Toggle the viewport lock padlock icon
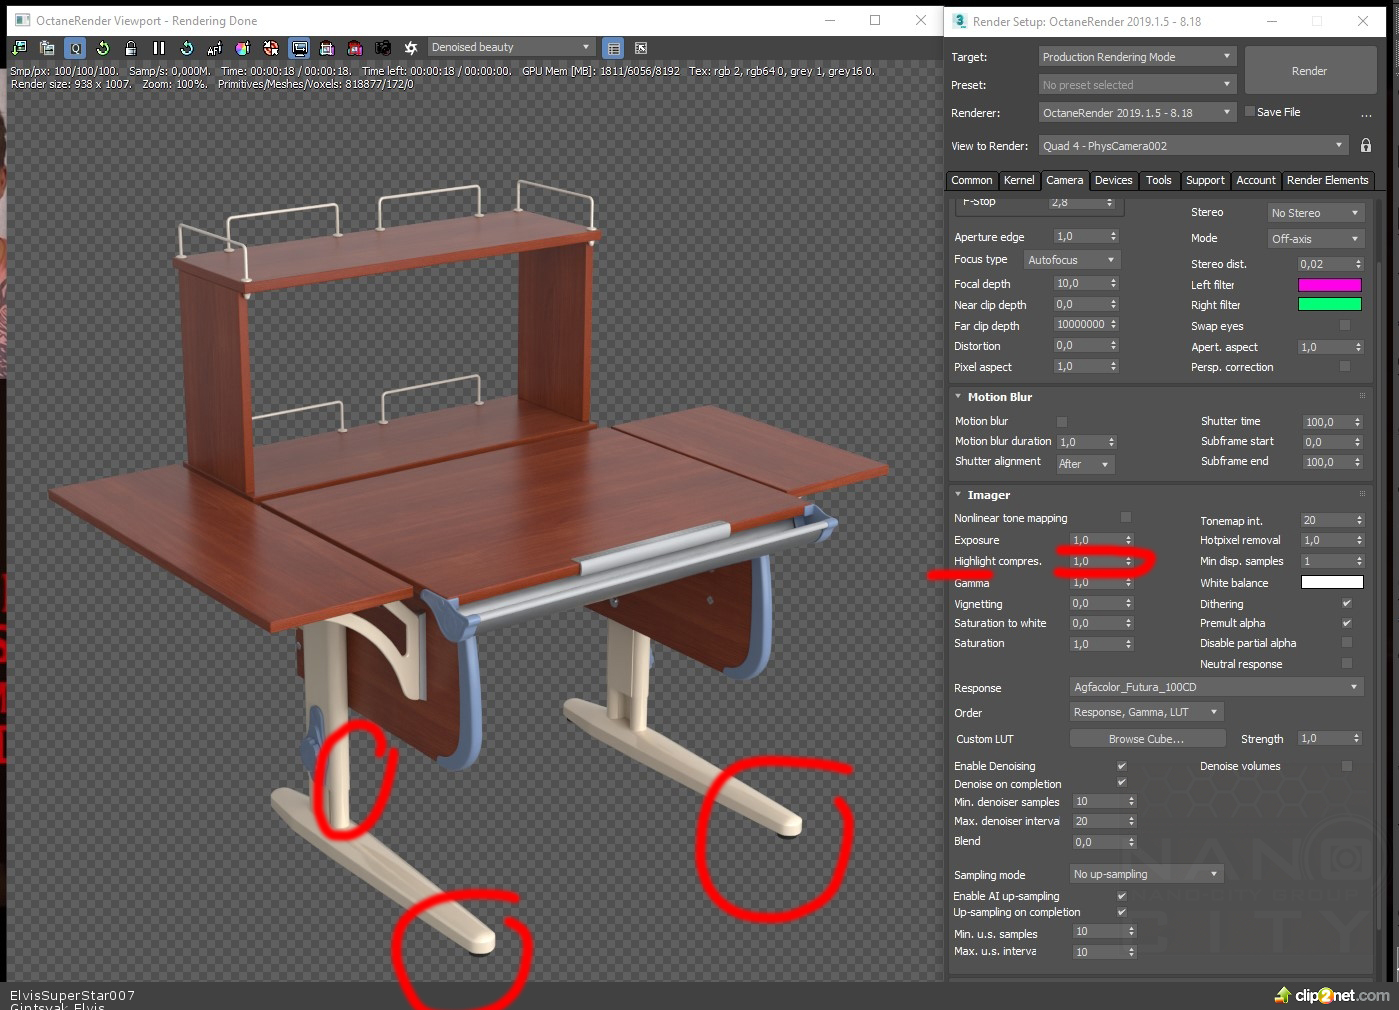 point(131,48)
